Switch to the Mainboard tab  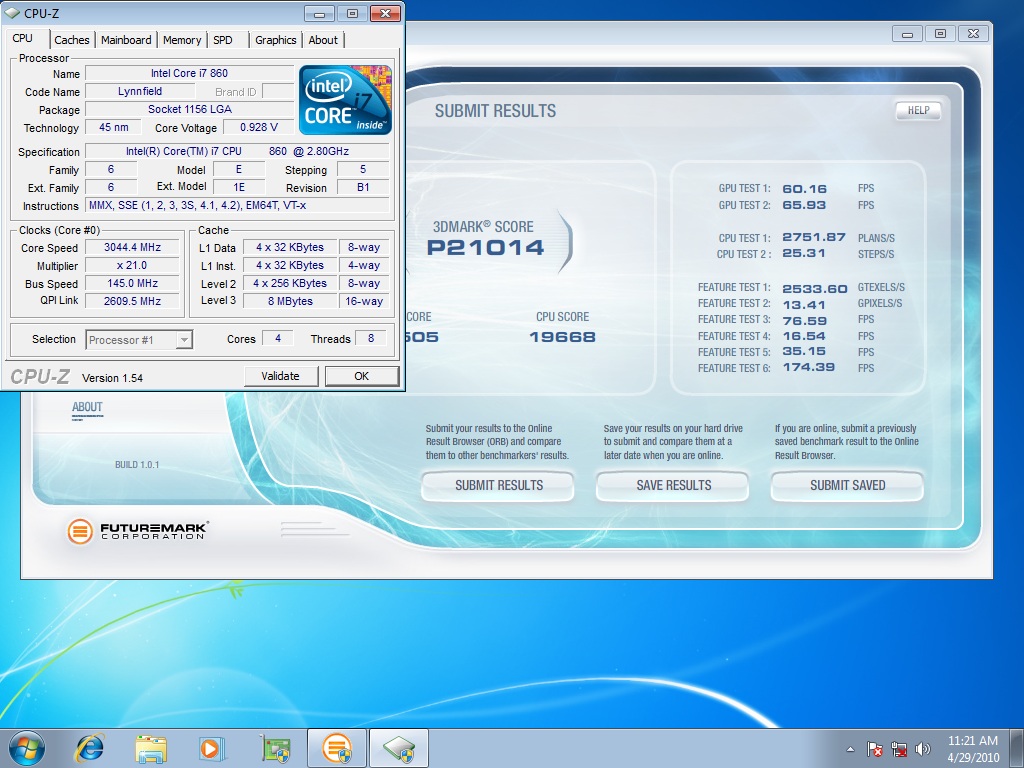(x=126, y=40)
